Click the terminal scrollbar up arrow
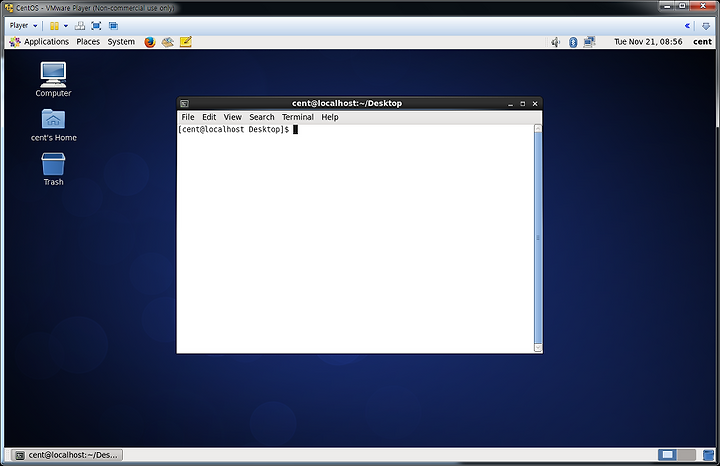The image size is (720, 466). point(538,129)
